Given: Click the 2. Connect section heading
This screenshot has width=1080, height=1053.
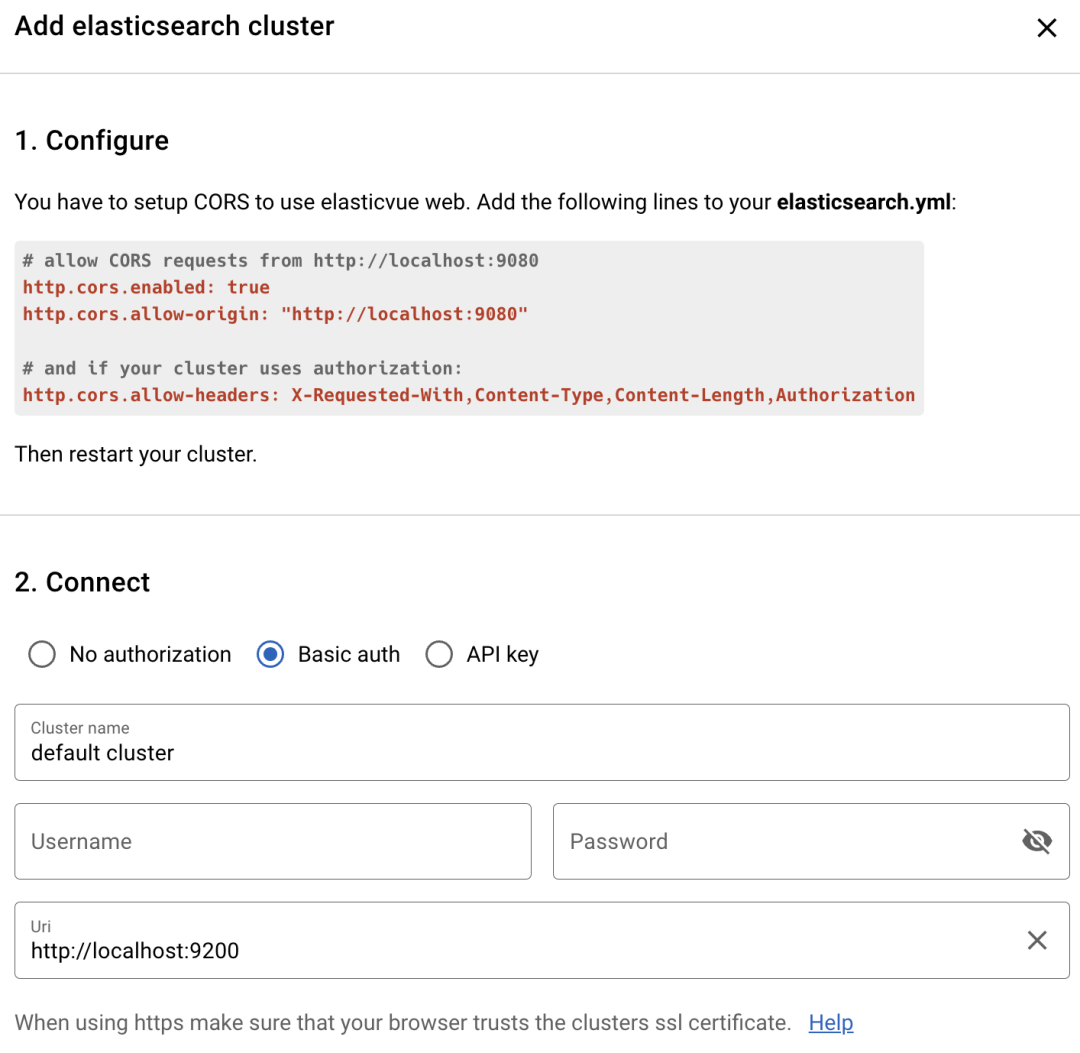Looking at the screenshot, I should click(83, 581).
